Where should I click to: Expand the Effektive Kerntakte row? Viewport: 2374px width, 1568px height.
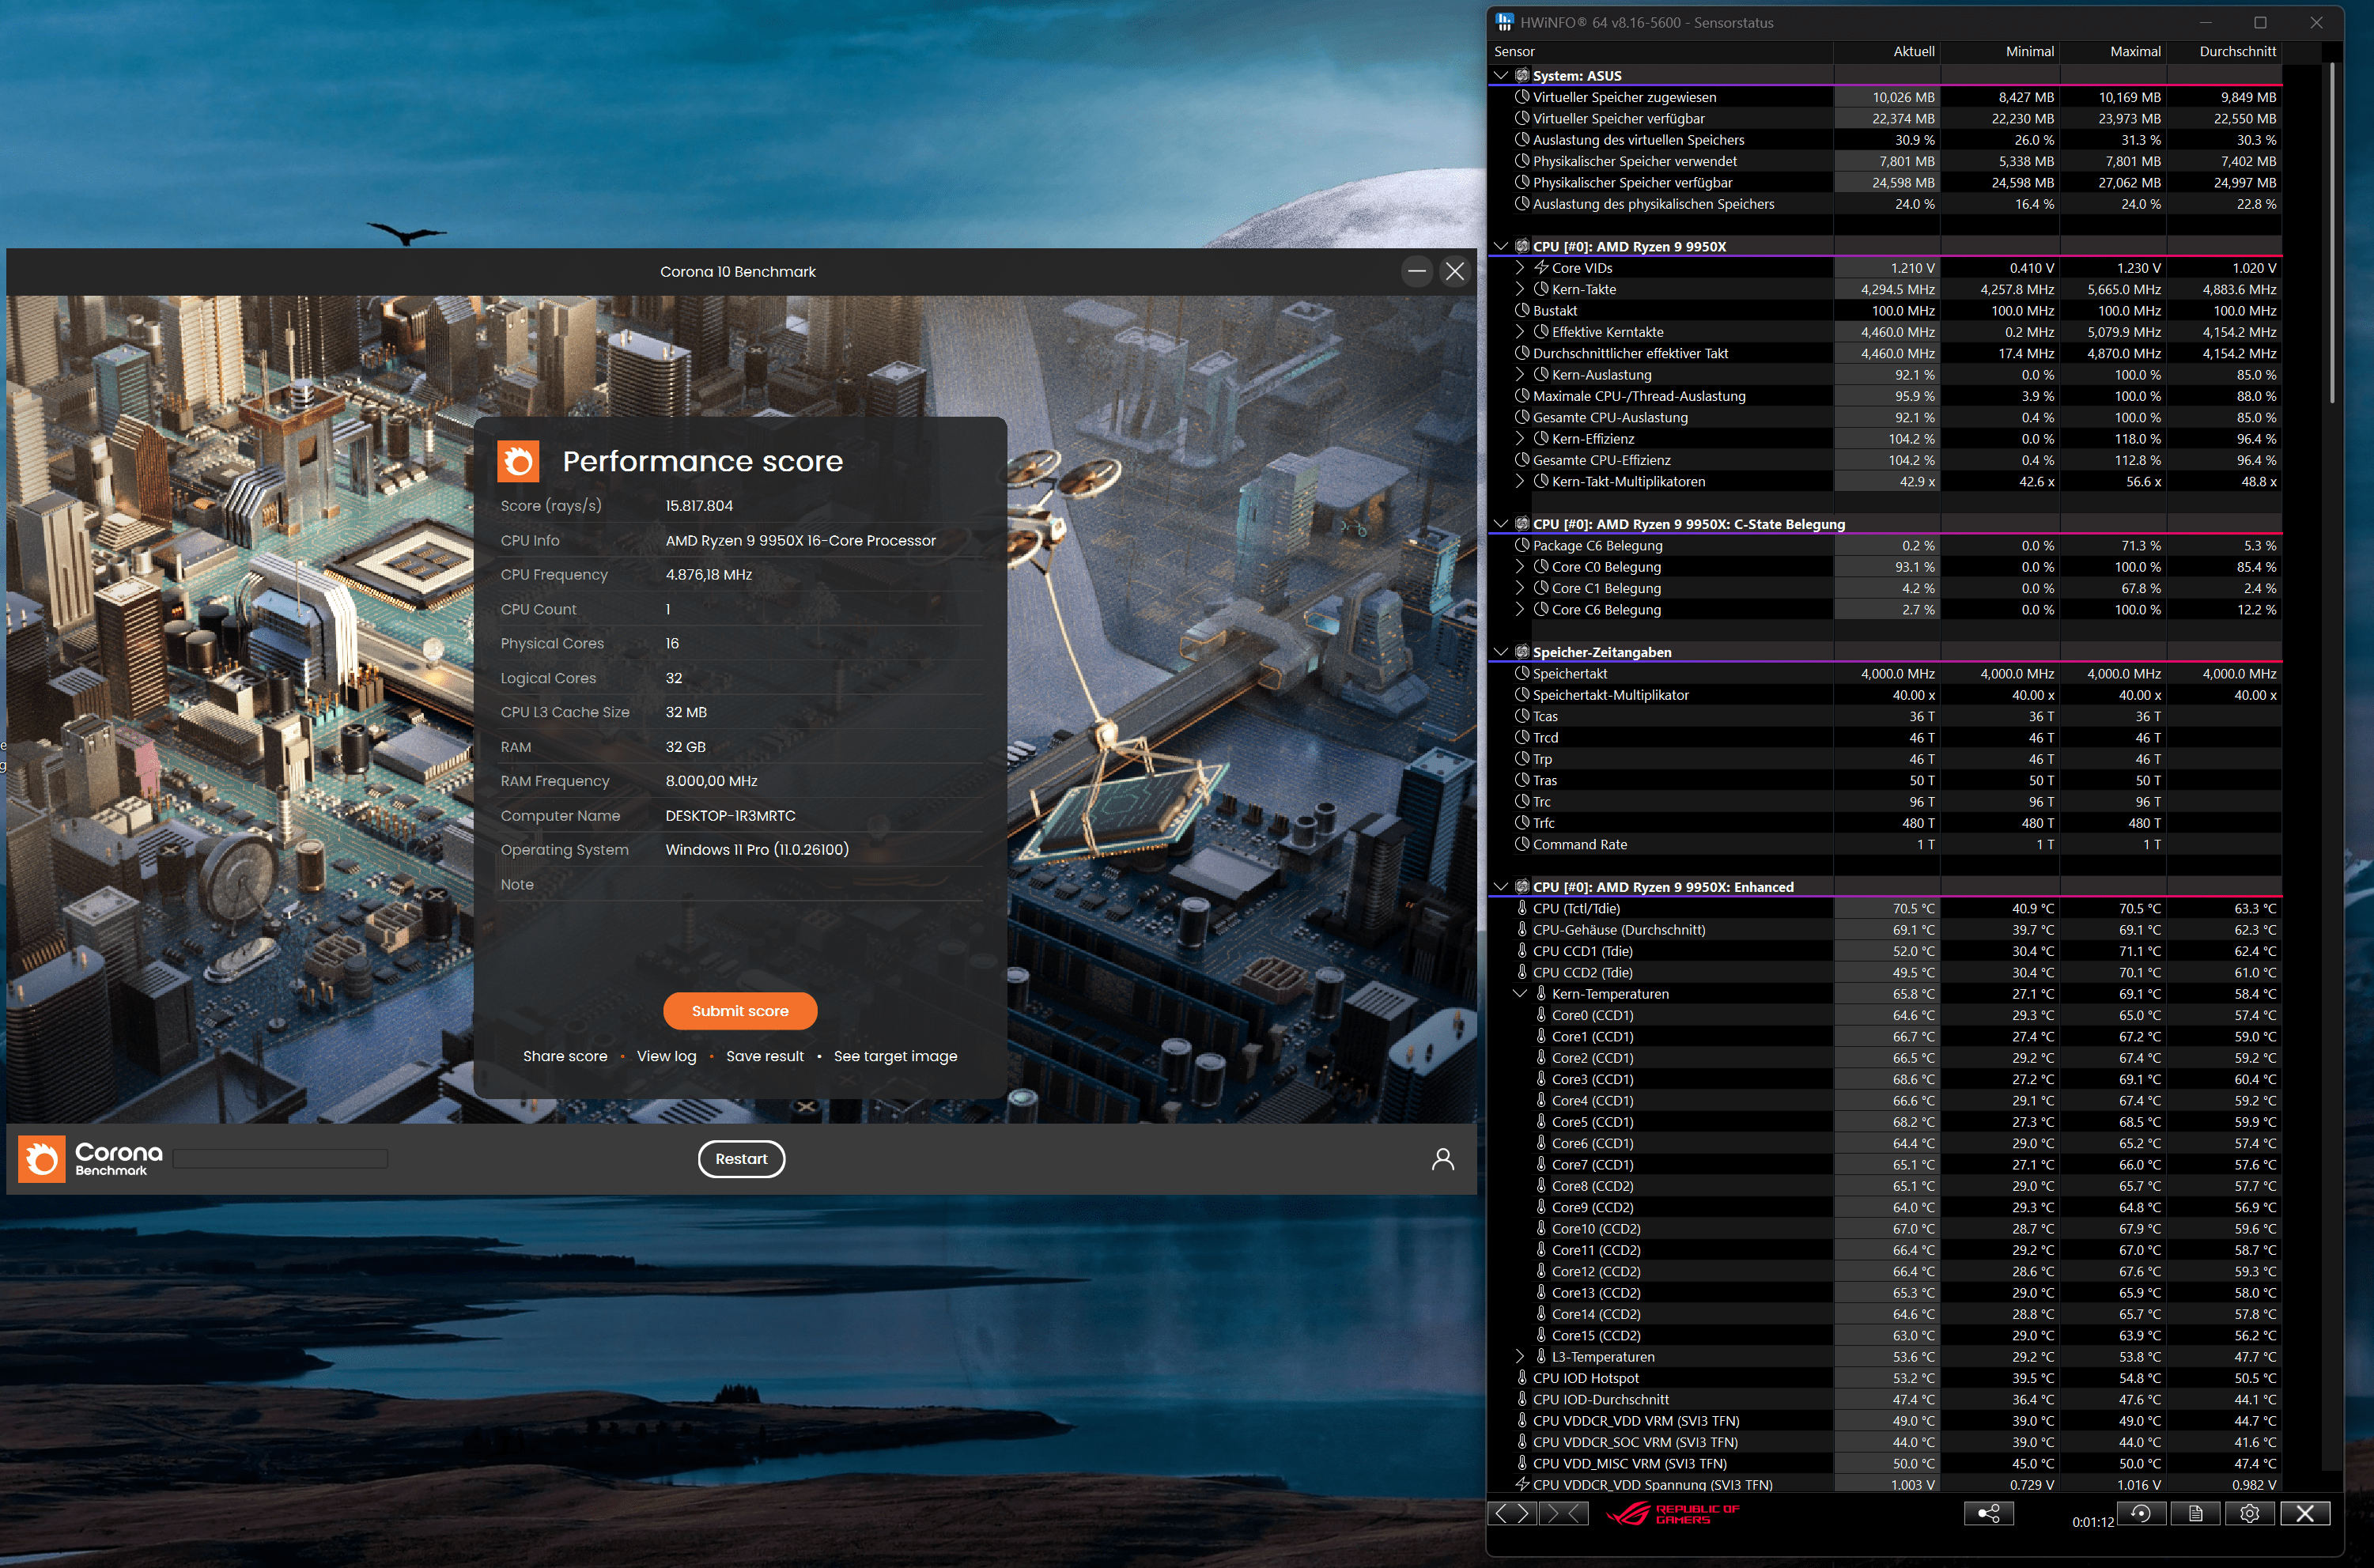[1520, 332]
